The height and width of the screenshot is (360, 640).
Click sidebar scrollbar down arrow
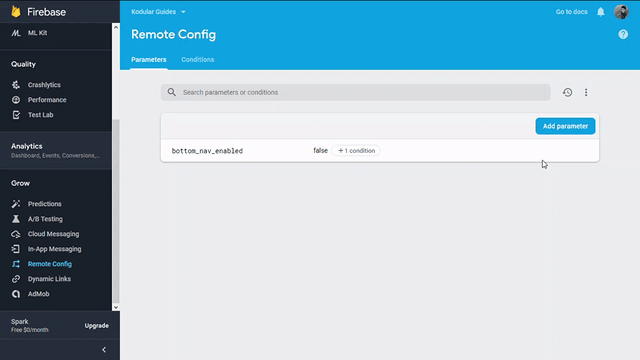116,307
